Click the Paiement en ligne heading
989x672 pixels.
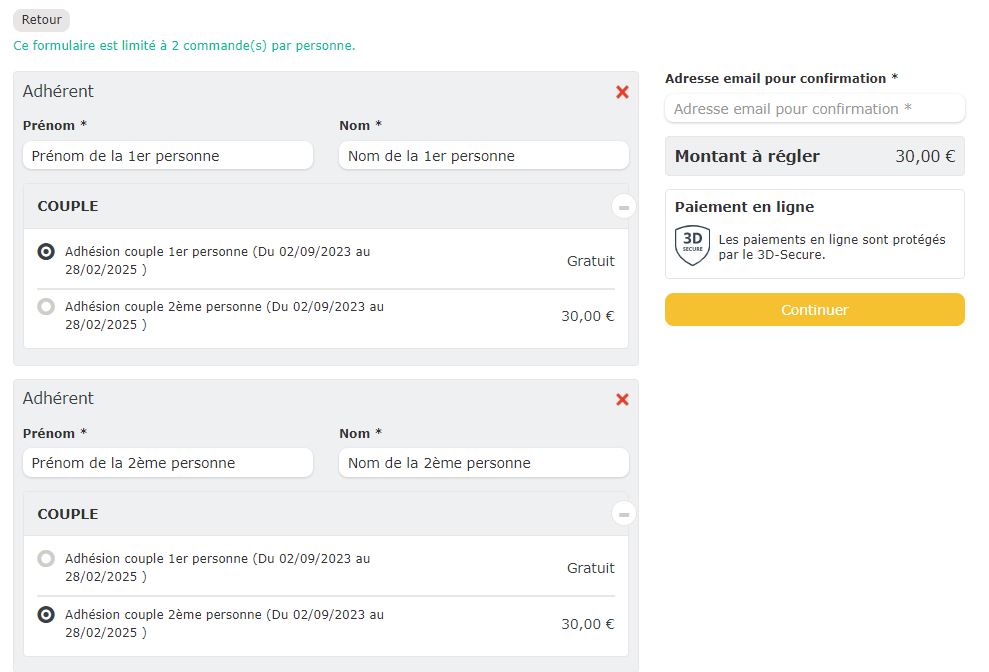[744, 207]
